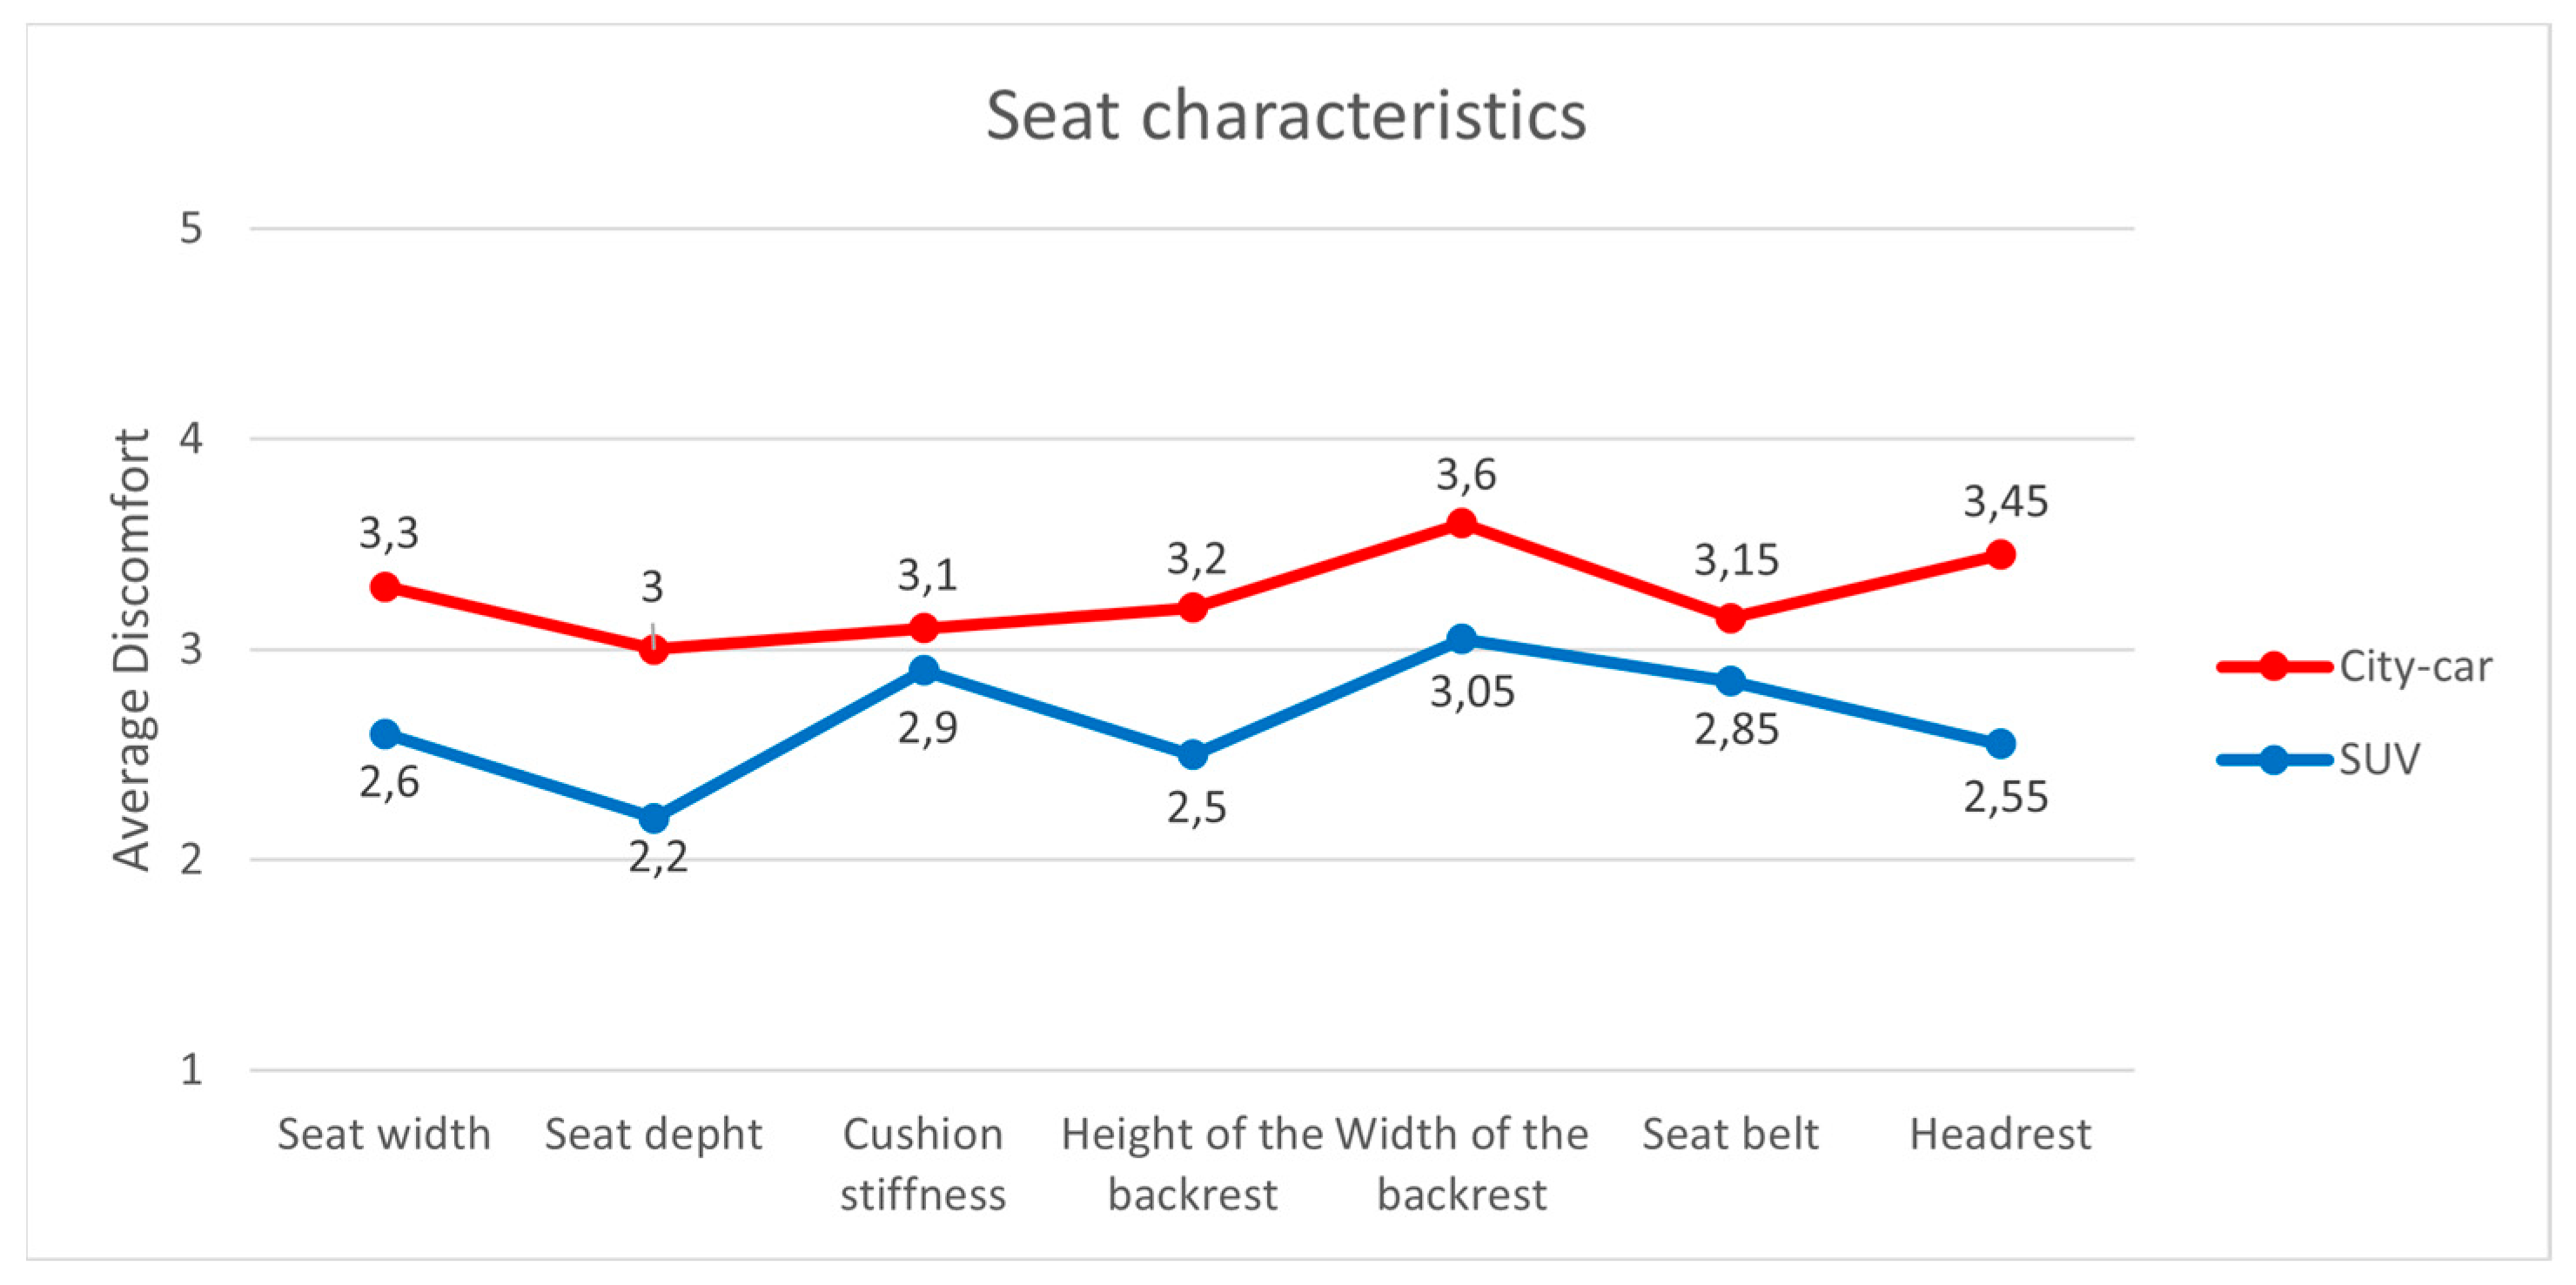Screen dimensions: 2576x1285
Task: Select the 'Headrest' category label
Action: pos(2000,1135)
